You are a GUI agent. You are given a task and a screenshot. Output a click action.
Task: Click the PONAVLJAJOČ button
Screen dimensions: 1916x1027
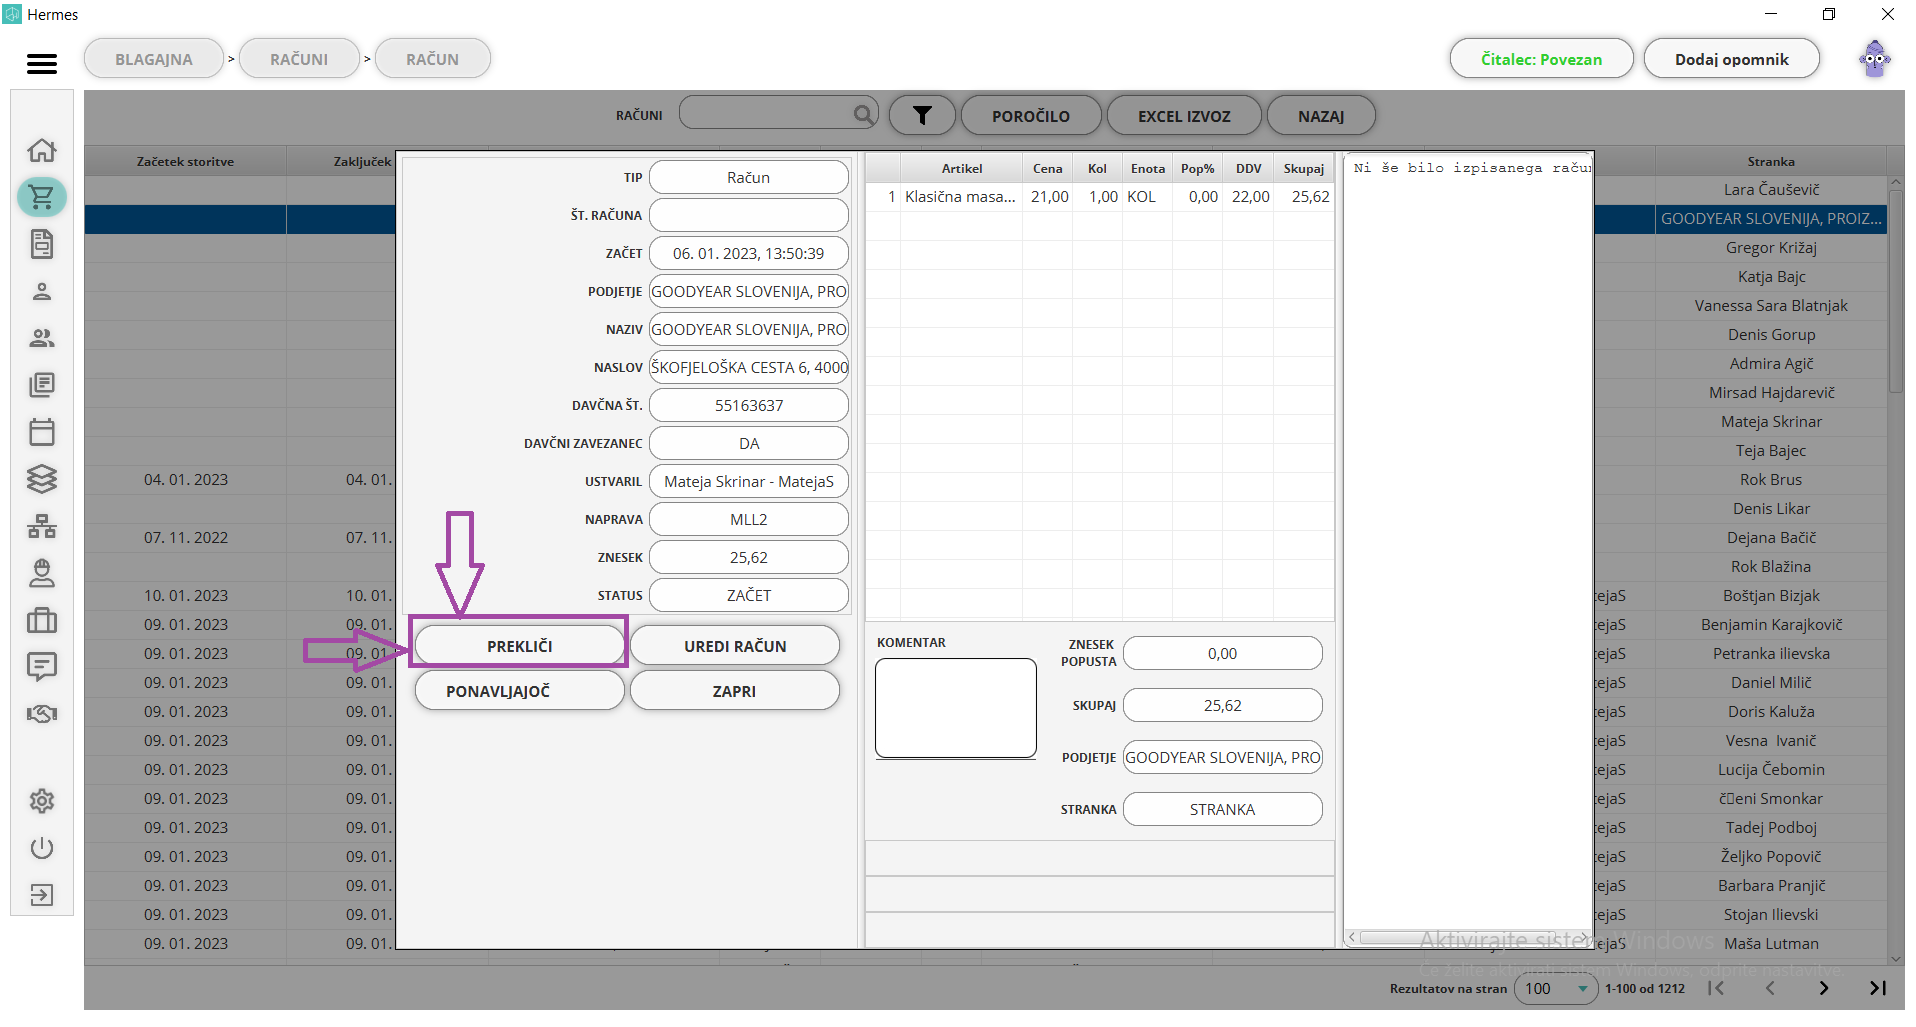(520, 691)
